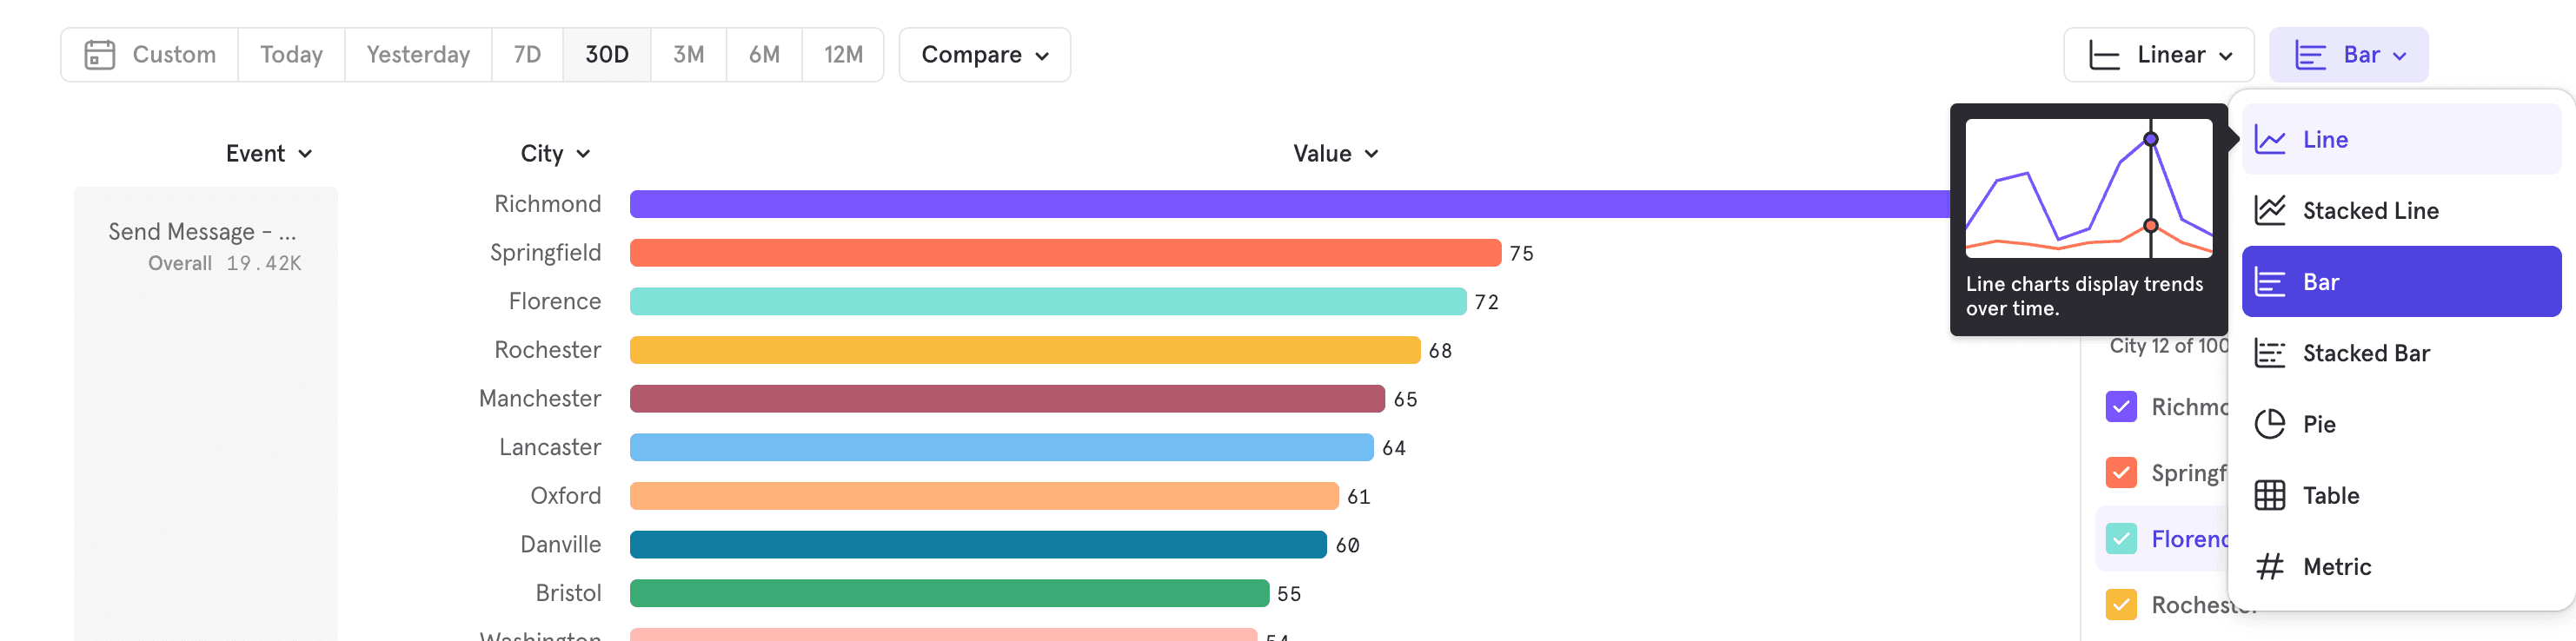Screen dimensions: 2576x641
Task: Click the Custom date range calendar icon
Action: coord(100,55)
